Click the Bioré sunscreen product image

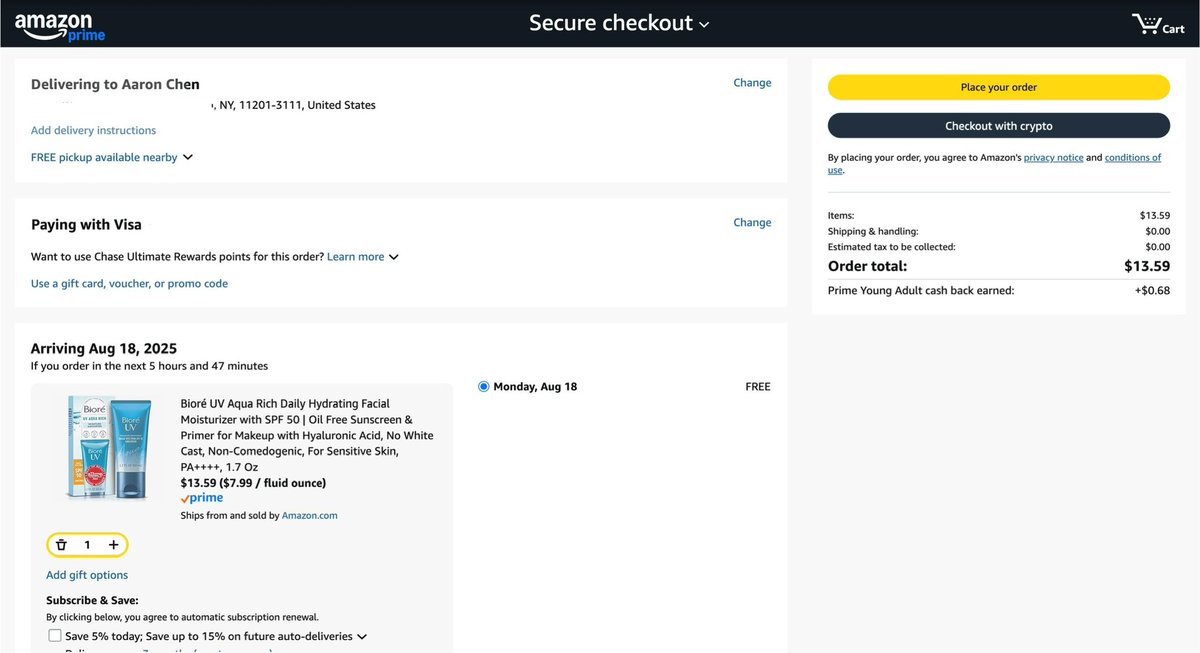coord(112,447)
